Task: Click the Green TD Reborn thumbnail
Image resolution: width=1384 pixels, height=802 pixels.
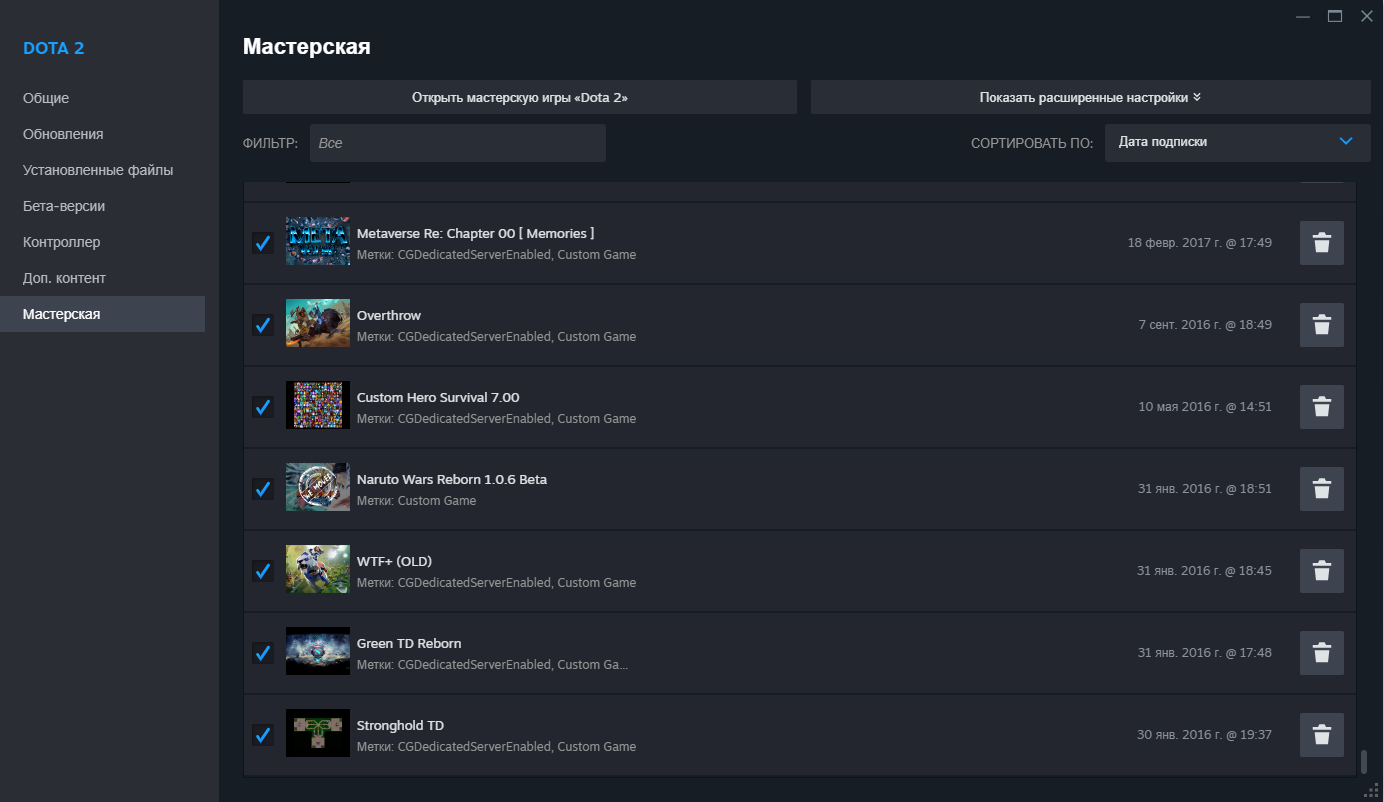Action: click(318, 651)
